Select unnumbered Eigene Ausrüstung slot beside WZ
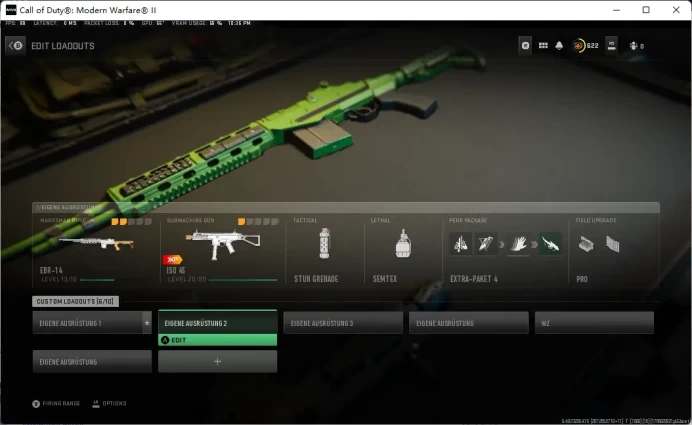The image size is (692, 425). pos(469,323)
